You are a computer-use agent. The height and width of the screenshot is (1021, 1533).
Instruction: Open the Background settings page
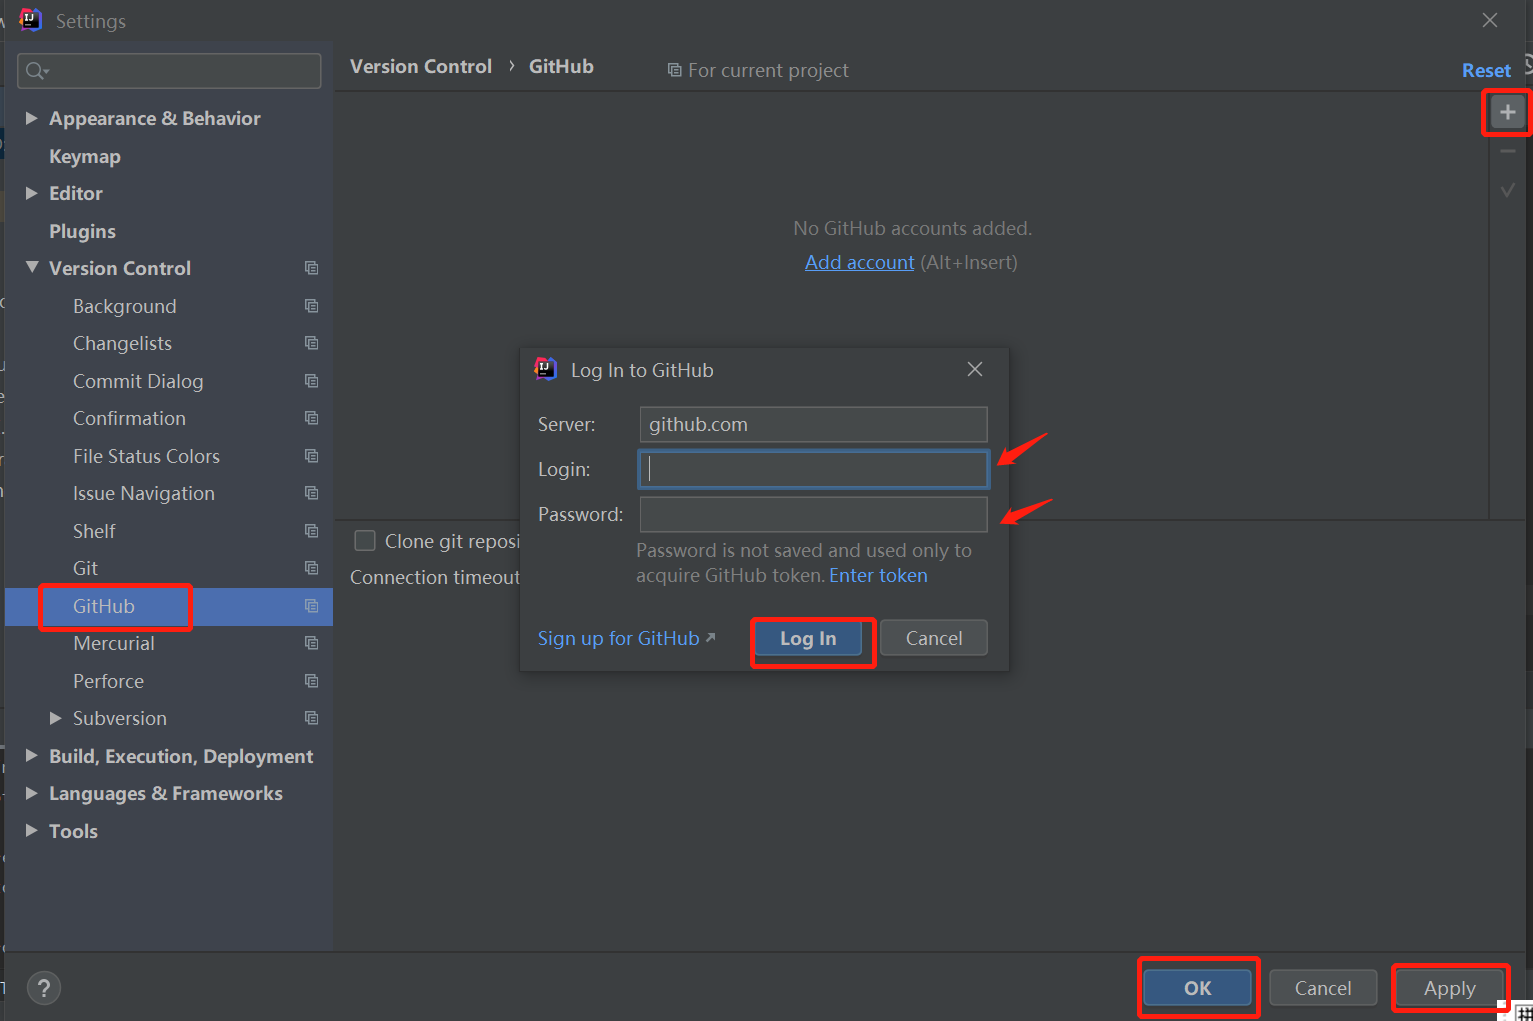(x=124, y=306)
